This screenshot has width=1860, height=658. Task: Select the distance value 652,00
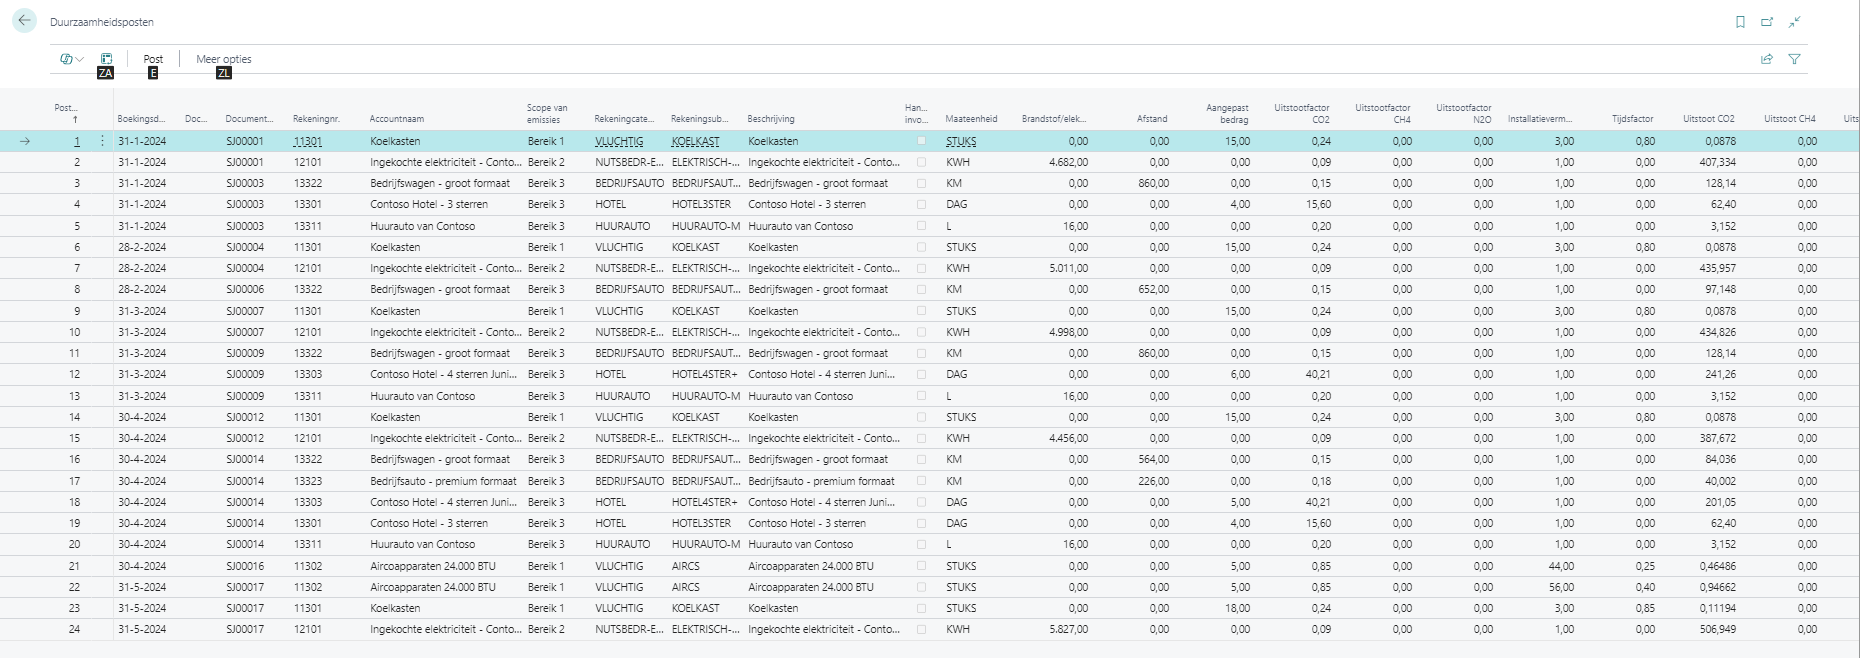tap(1153, 289)
